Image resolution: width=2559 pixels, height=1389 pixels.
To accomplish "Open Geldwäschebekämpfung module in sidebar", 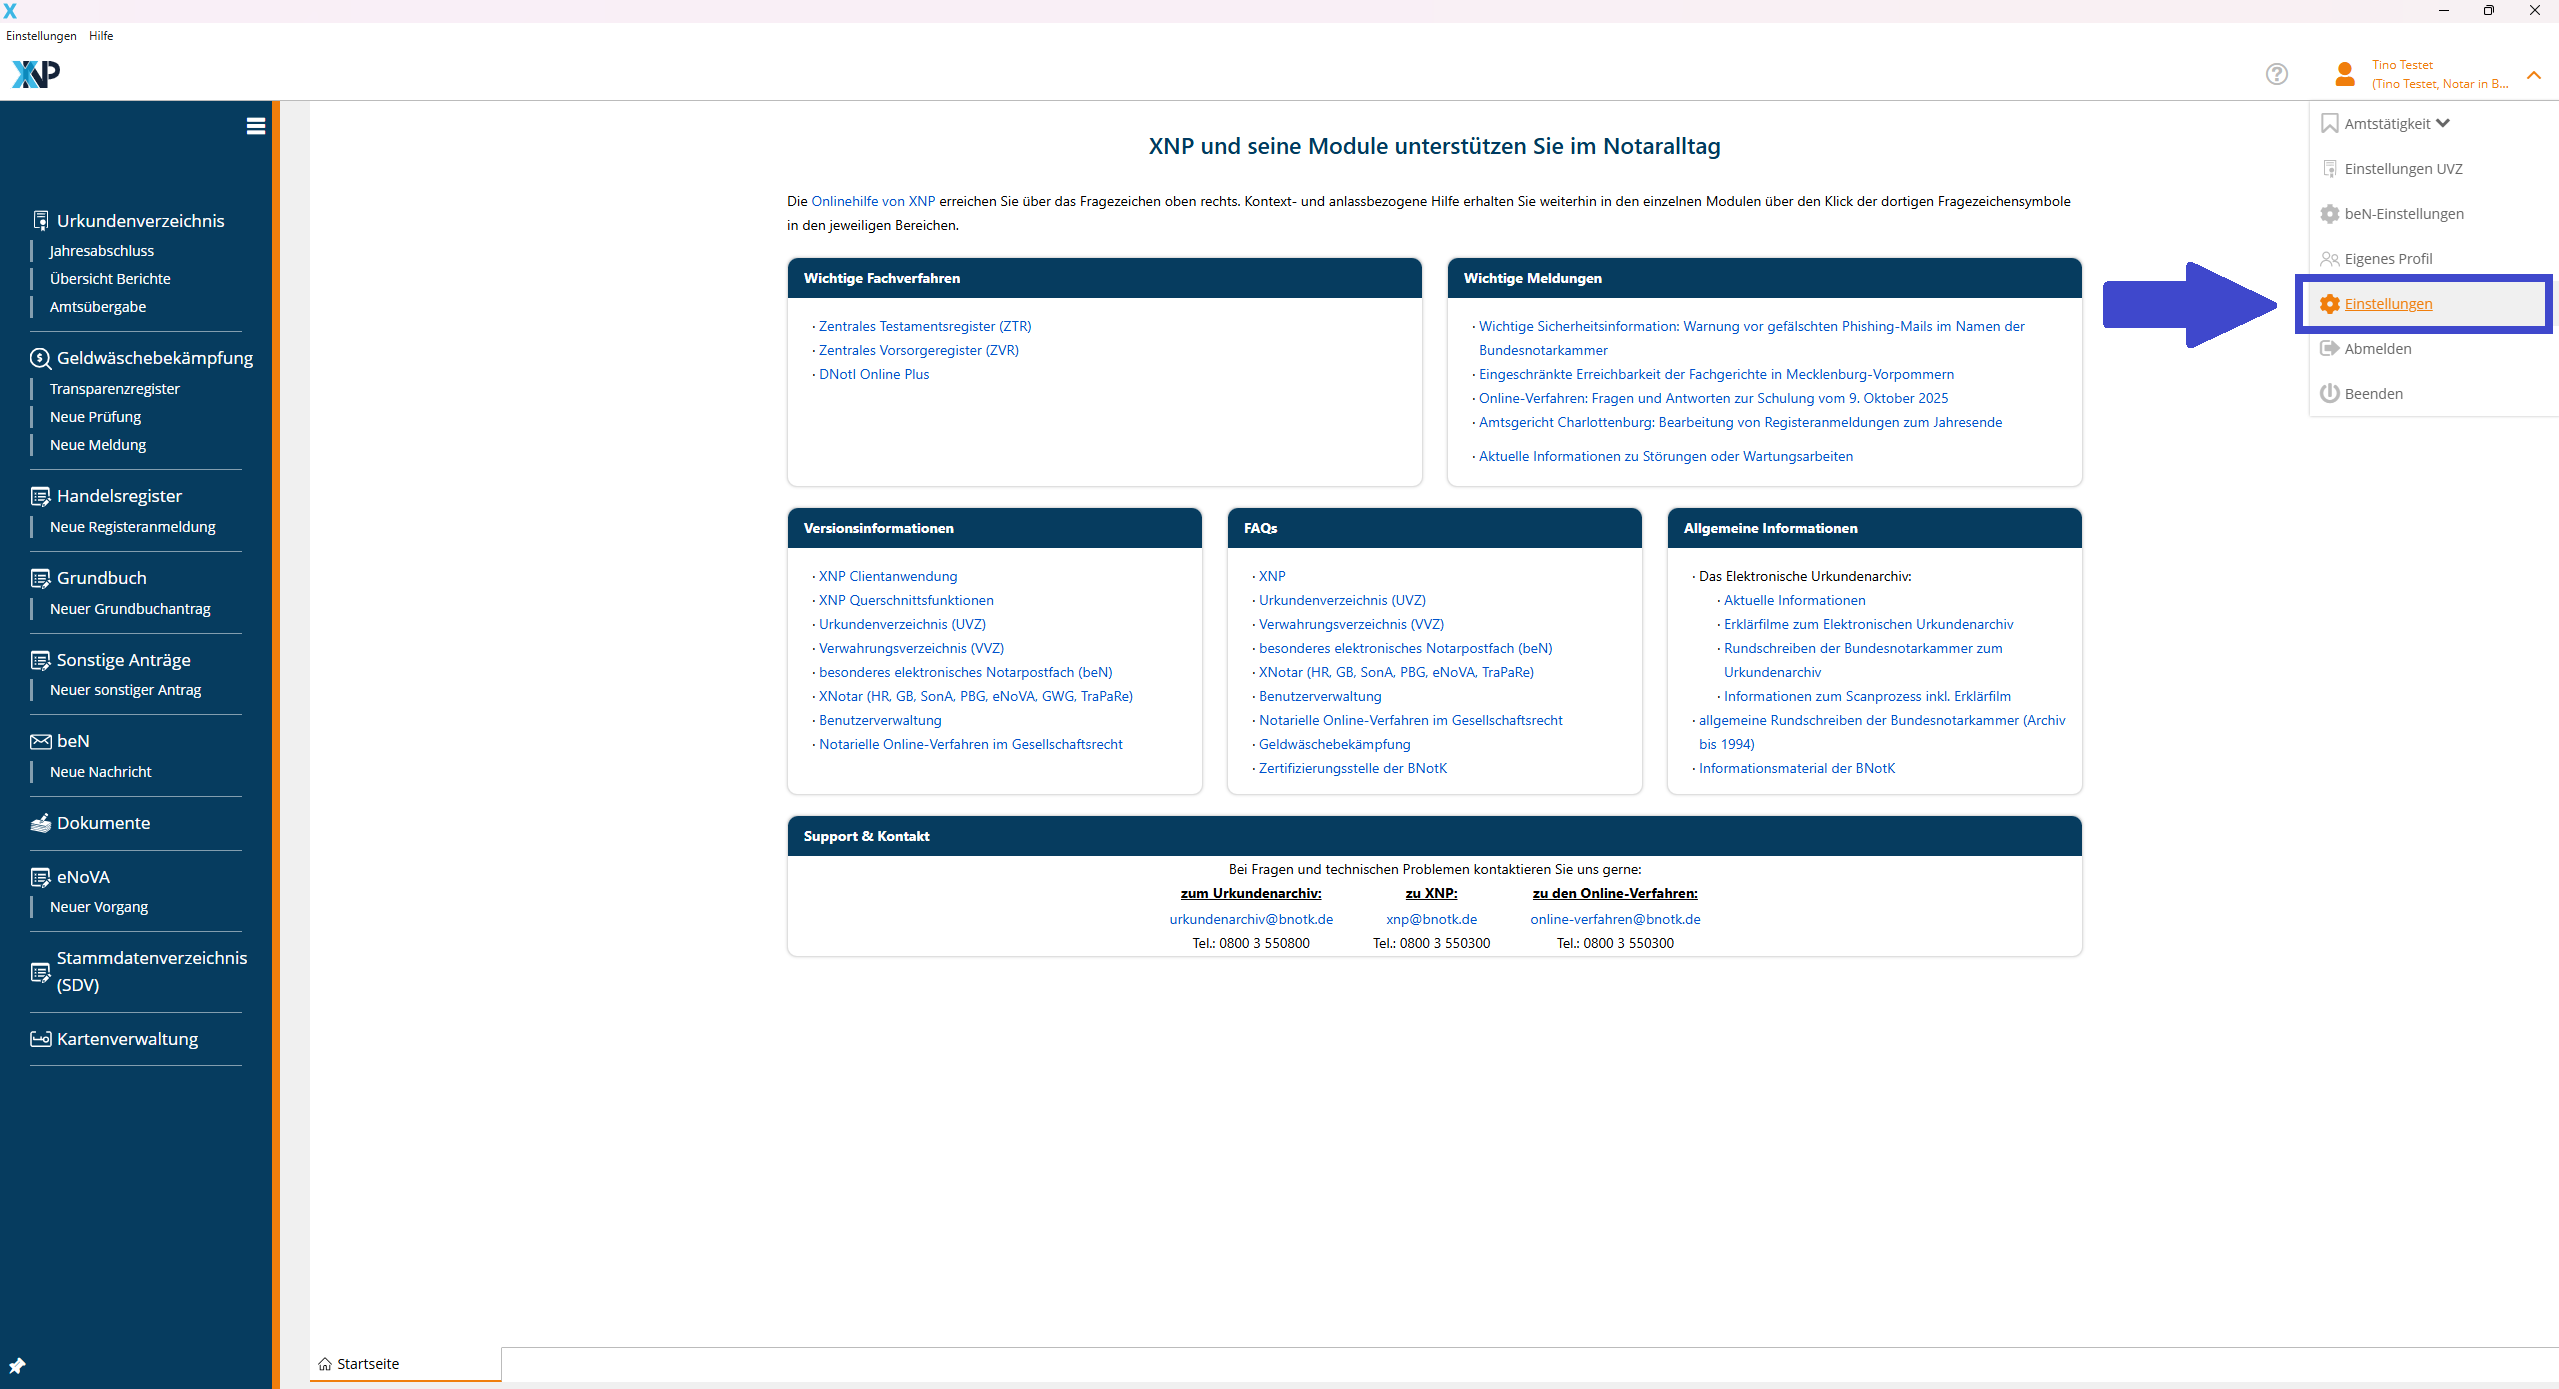I will coord(154,358).
